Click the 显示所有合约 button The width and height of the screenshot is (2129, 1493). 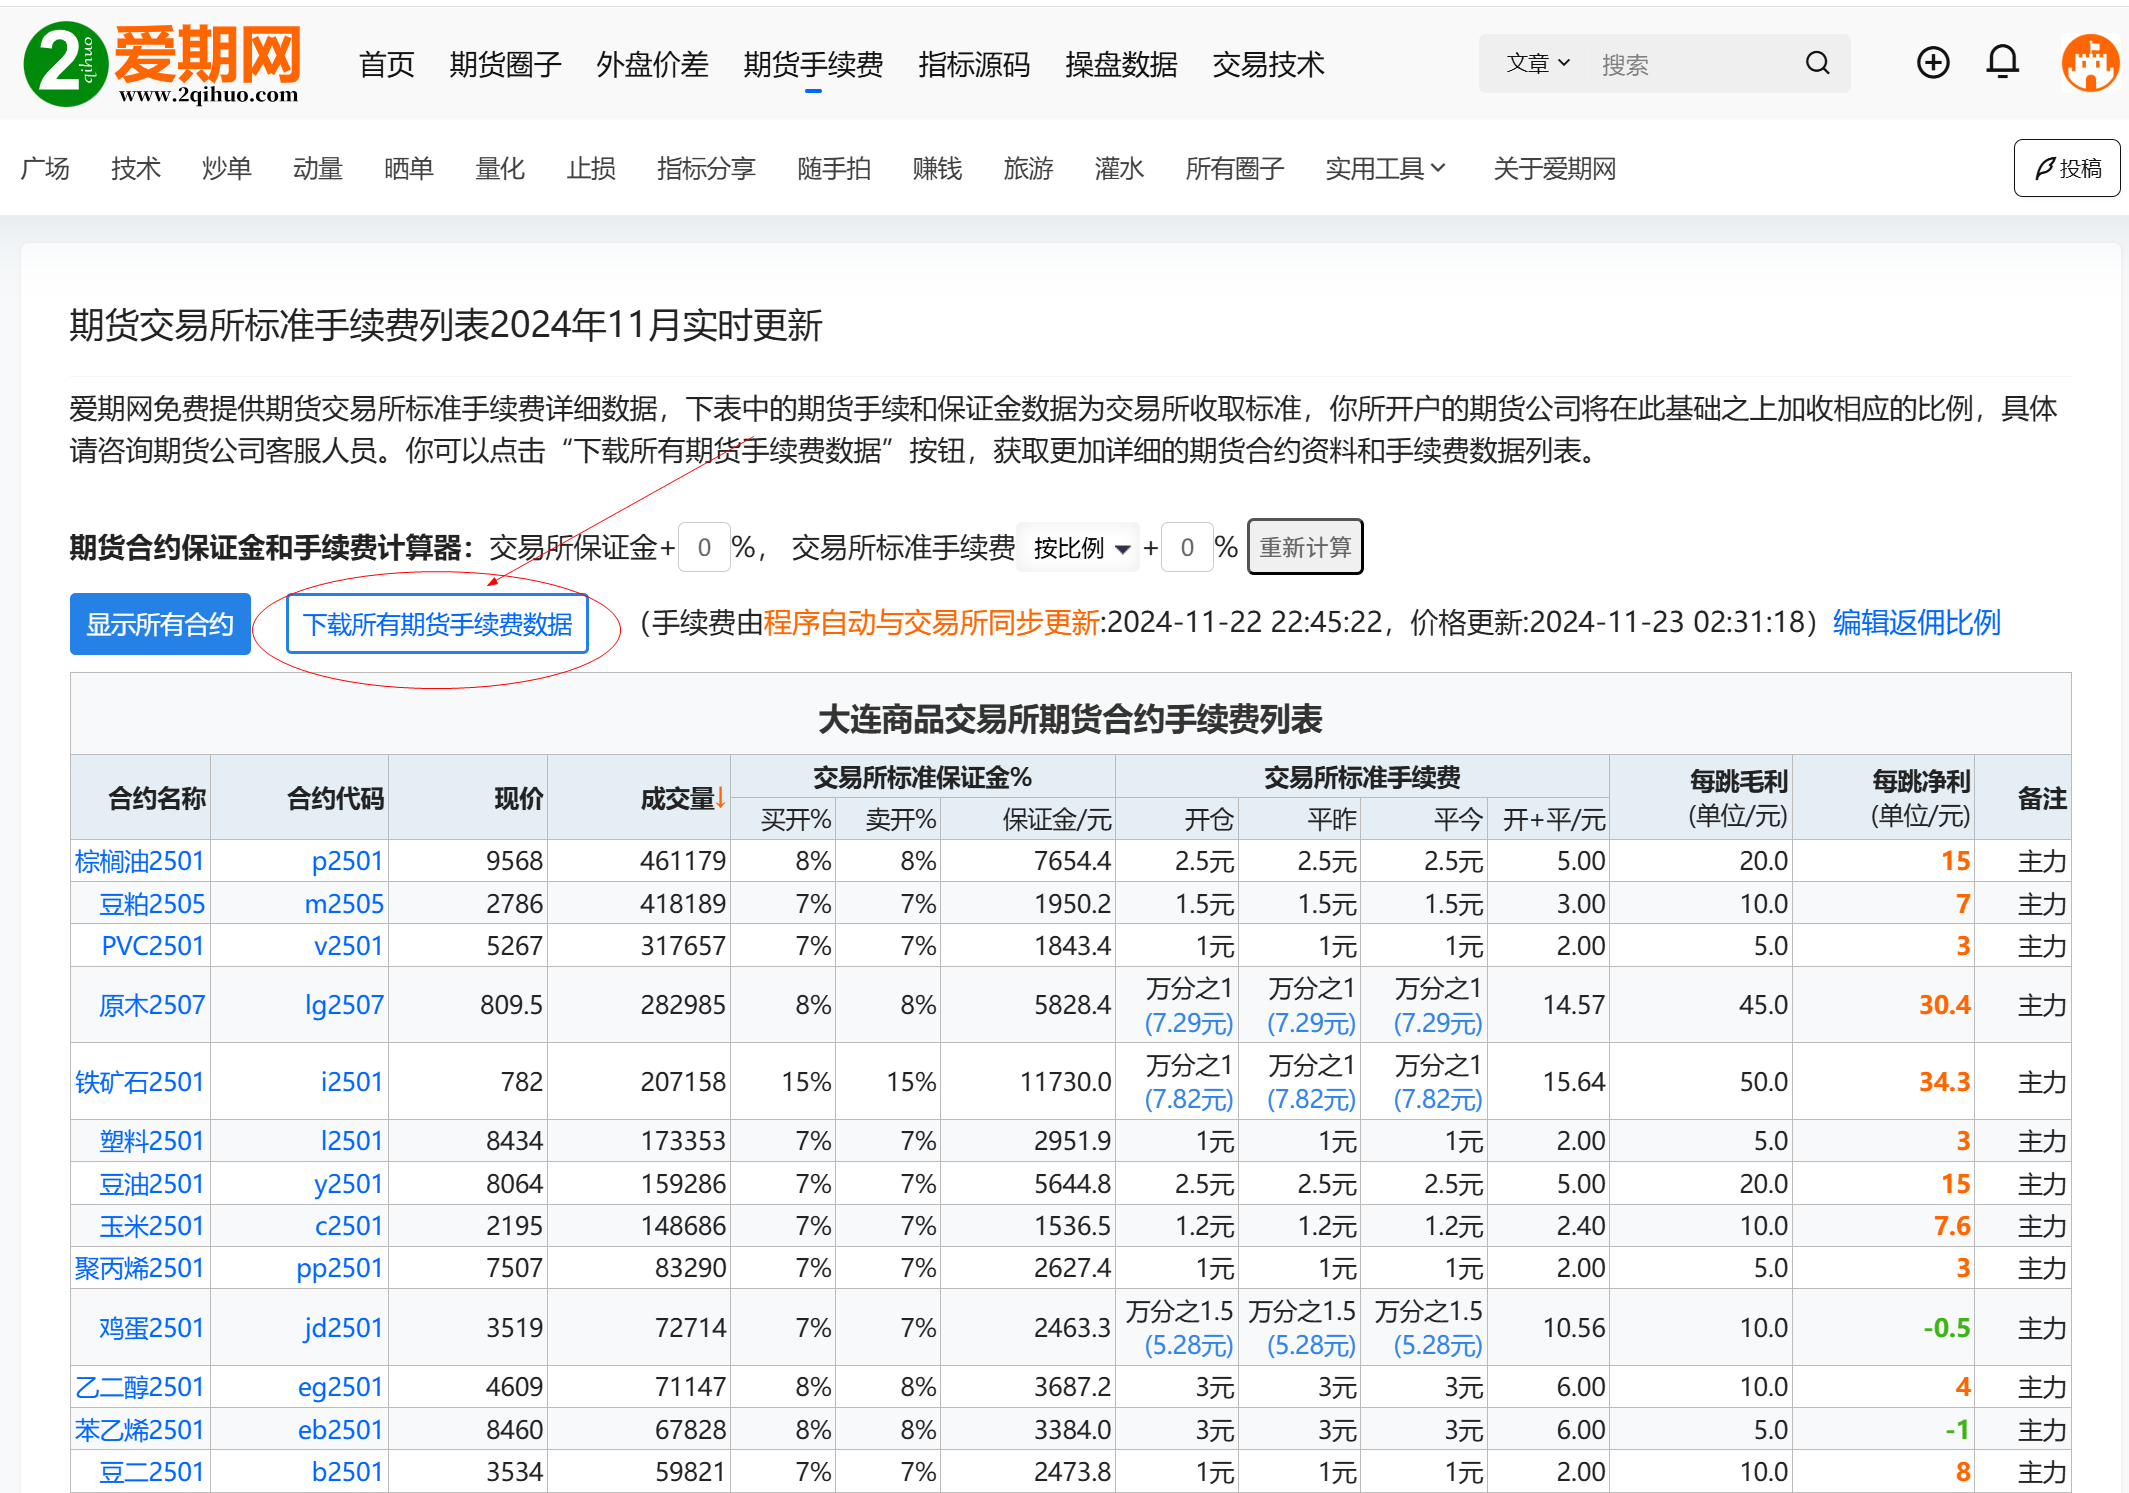point(159,623)
